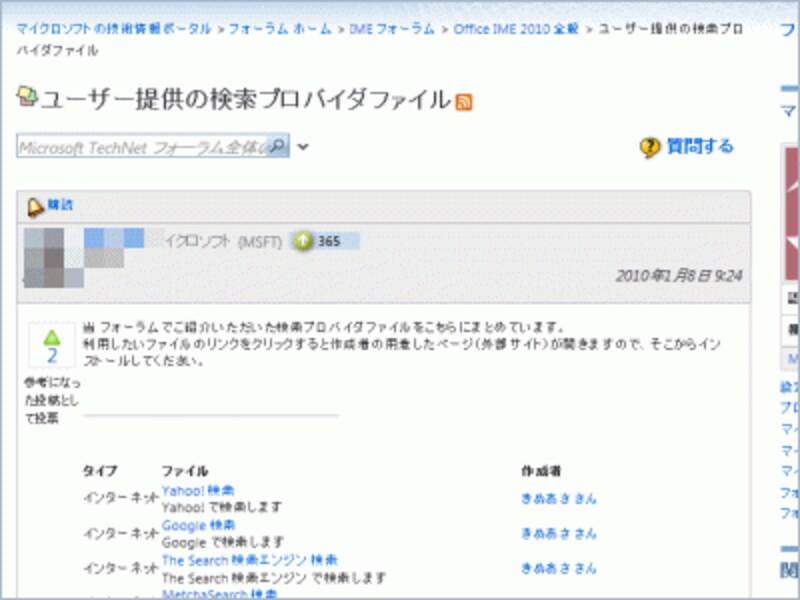This screenshot has height=600, width=800.
Task: Click the vote count number 2
Action: 52,356
